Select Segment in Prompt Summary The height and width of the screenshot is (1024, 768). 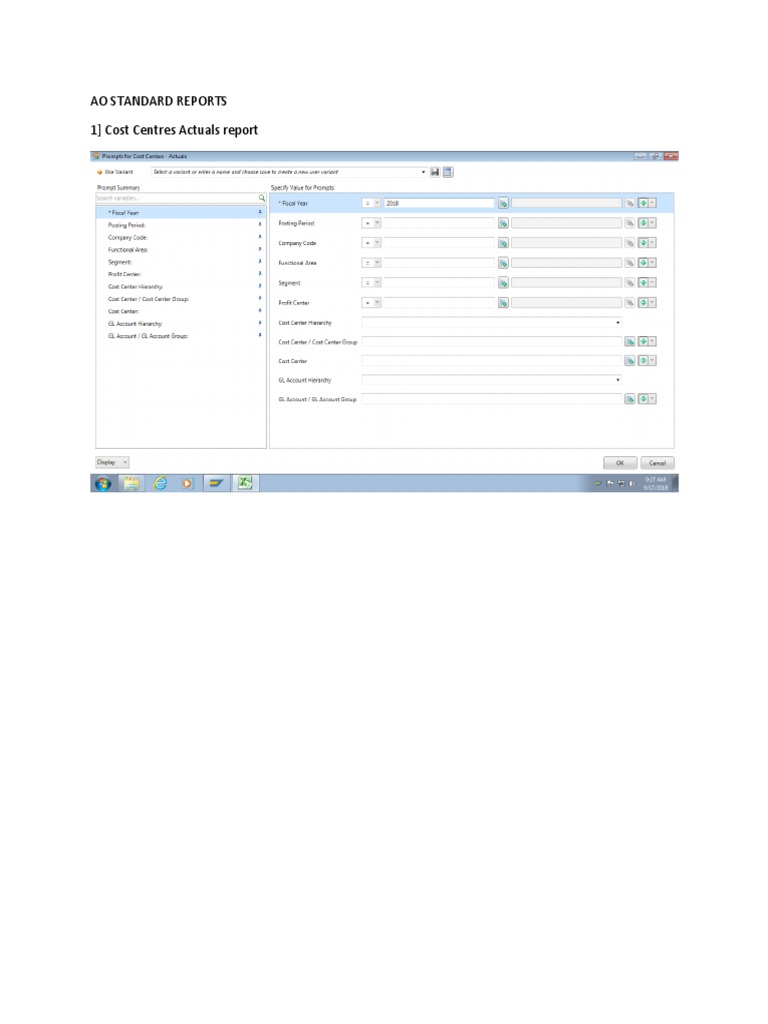point(181,263)
